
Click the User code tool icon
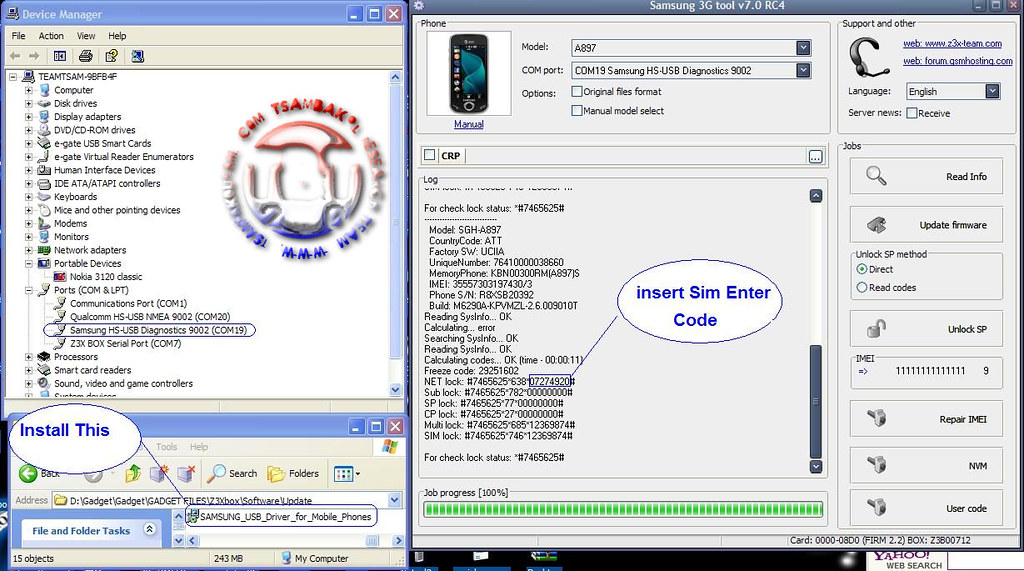[x=876, y=506]
